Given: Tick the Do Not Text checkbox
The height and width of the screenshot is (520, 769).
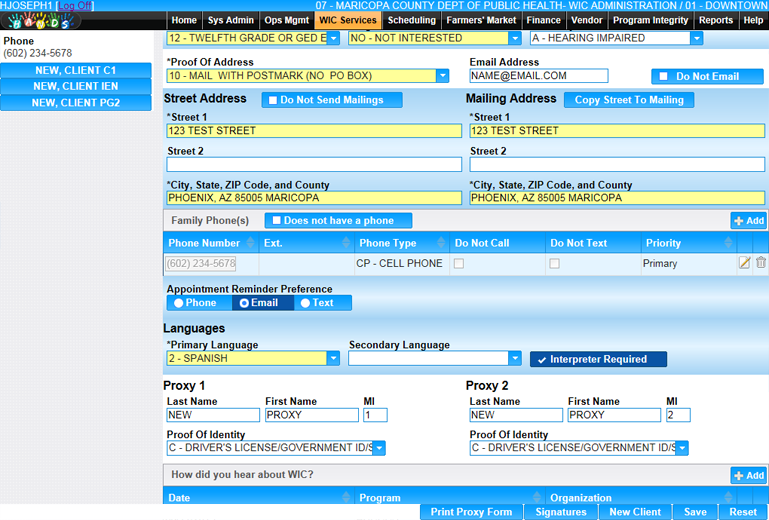Looking at the screenshot, I should pos(555,264).
